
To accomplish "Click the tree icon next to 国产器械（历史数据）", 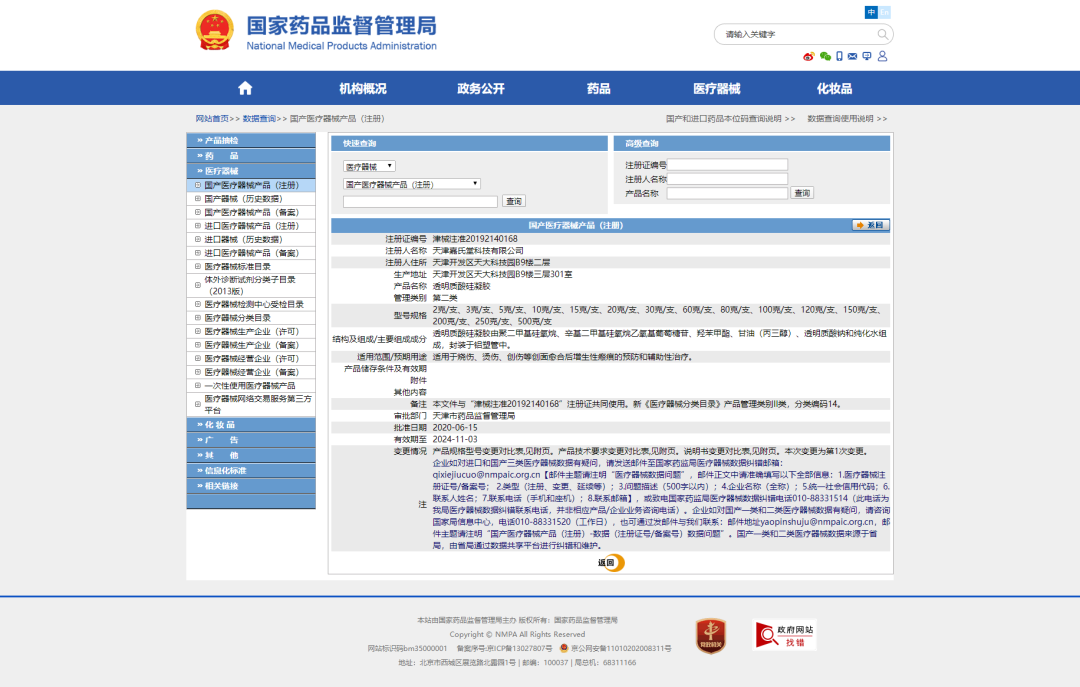I will tap(198, 198).
